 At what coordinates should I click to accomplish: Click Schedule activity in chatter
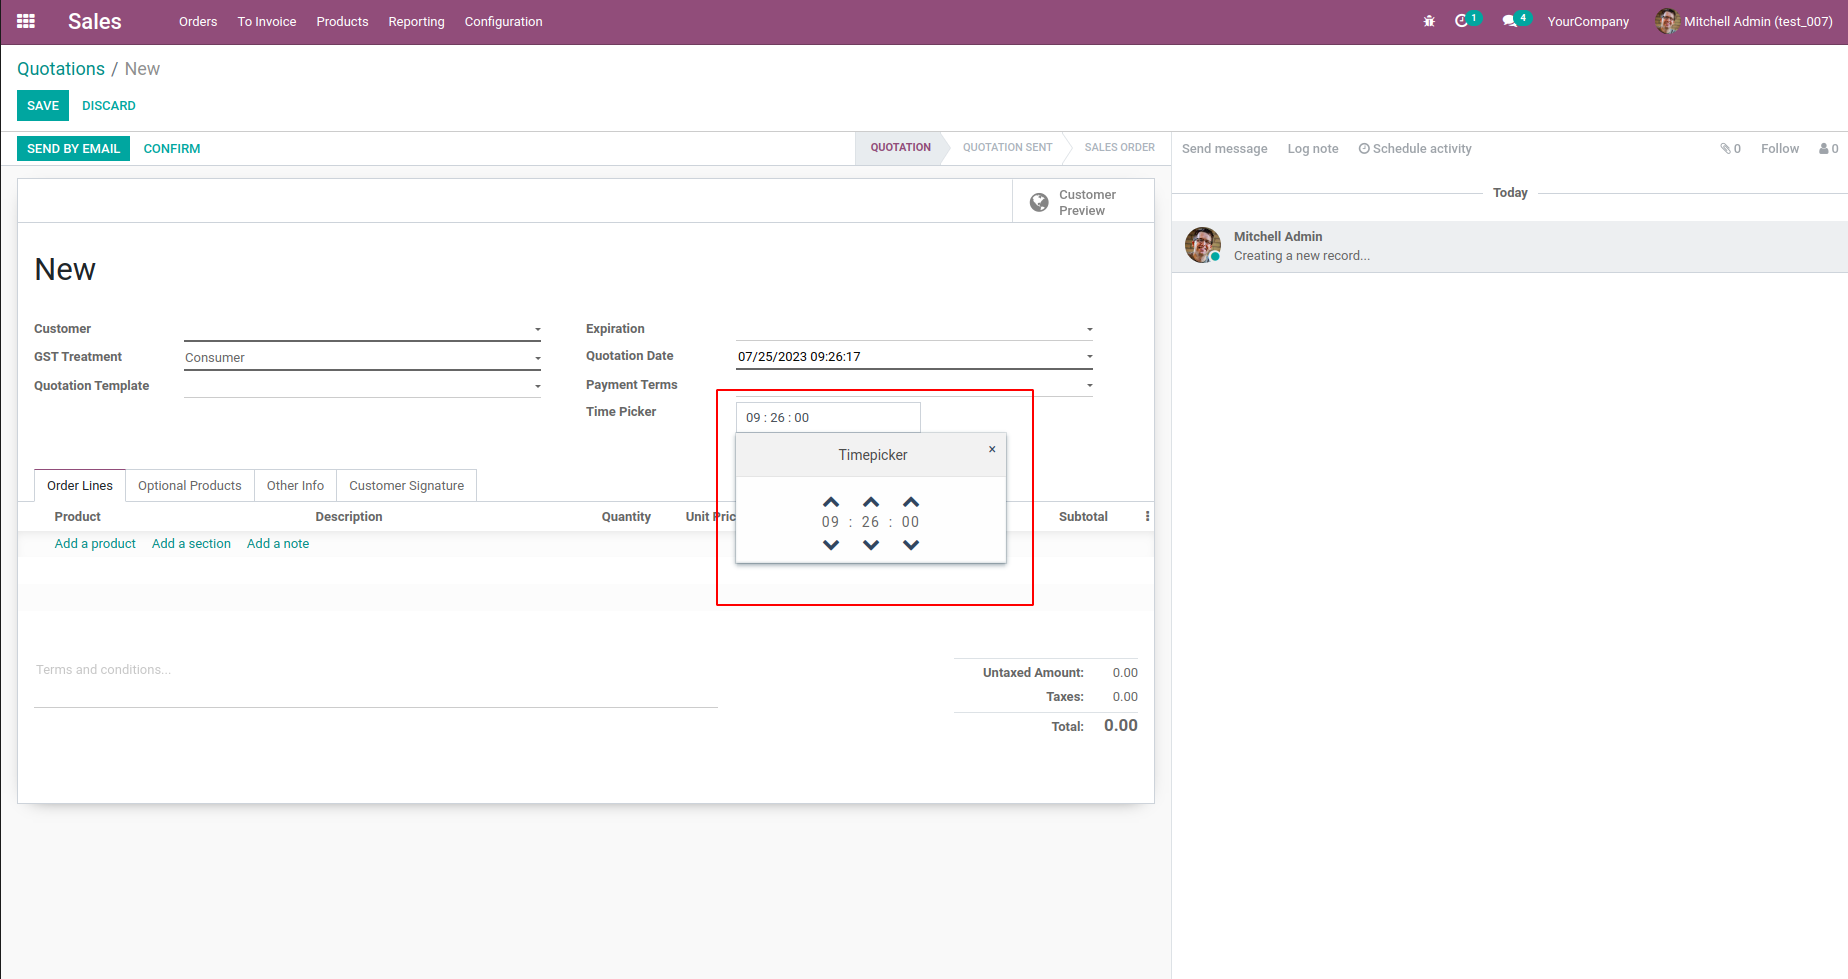[x=1415, y=149]
